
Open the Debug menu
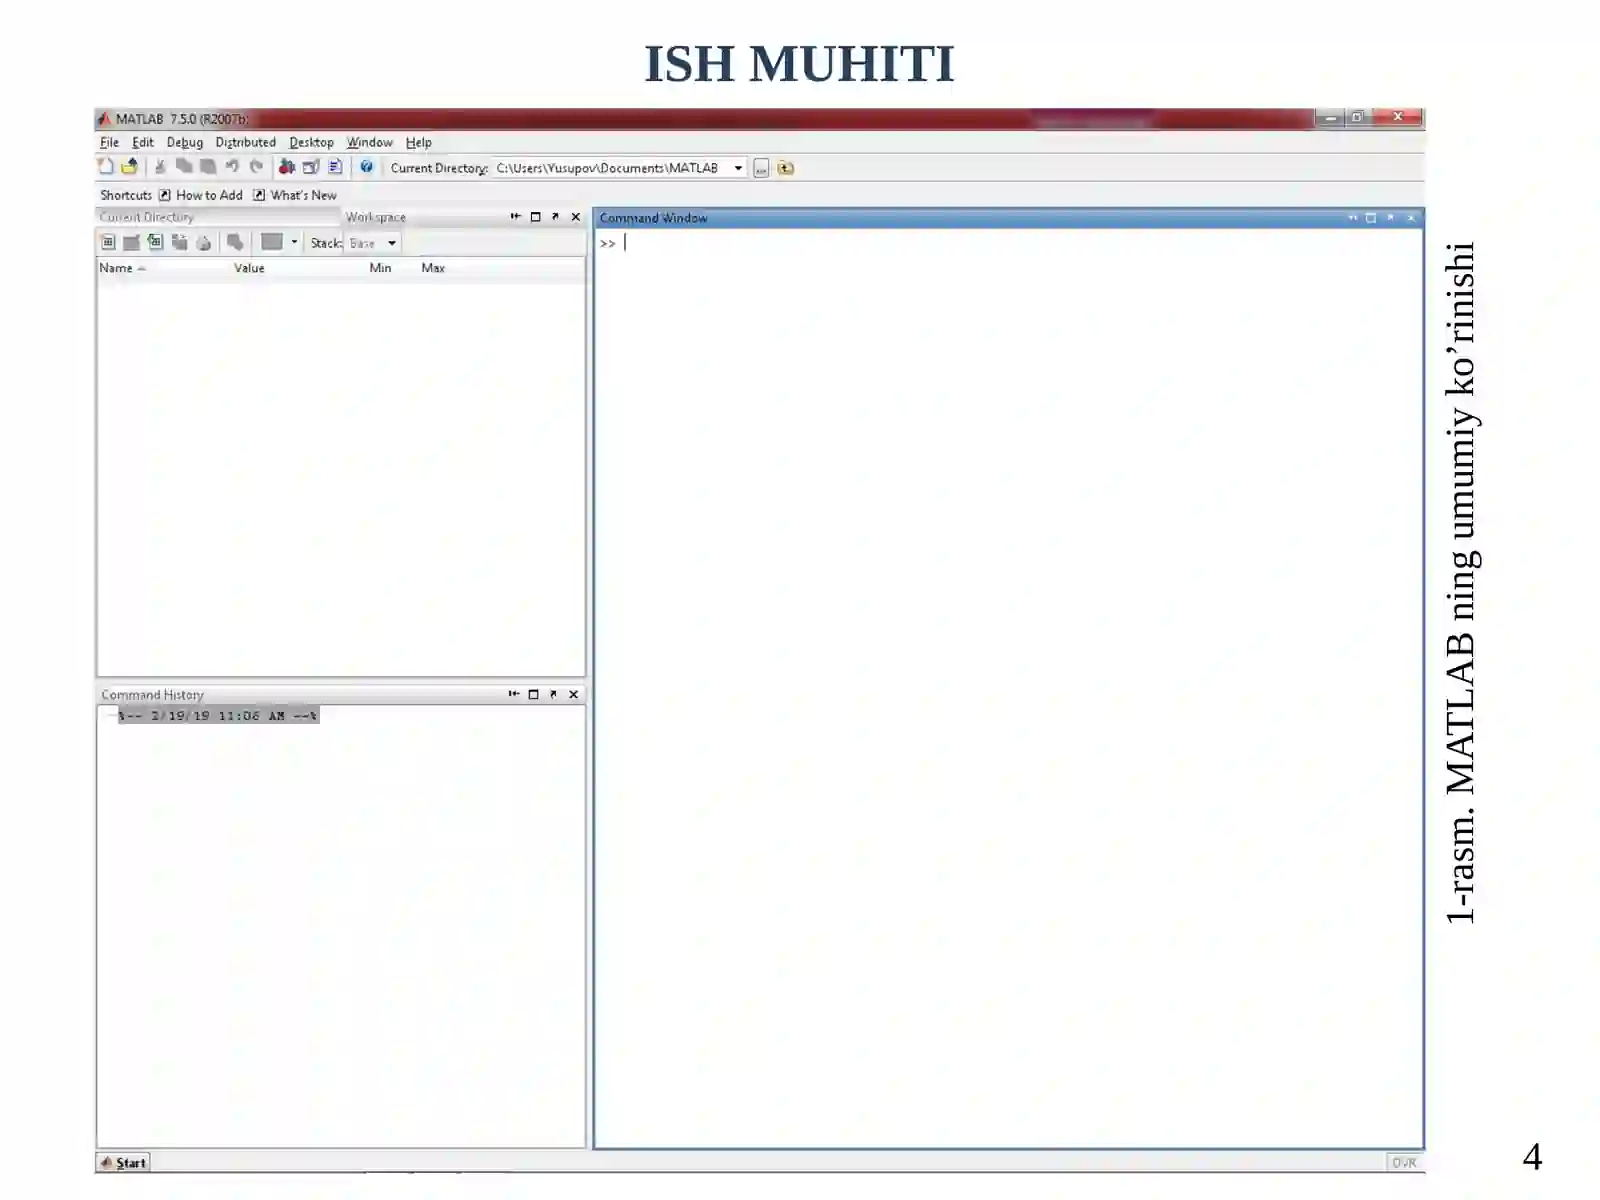point(185,142)
